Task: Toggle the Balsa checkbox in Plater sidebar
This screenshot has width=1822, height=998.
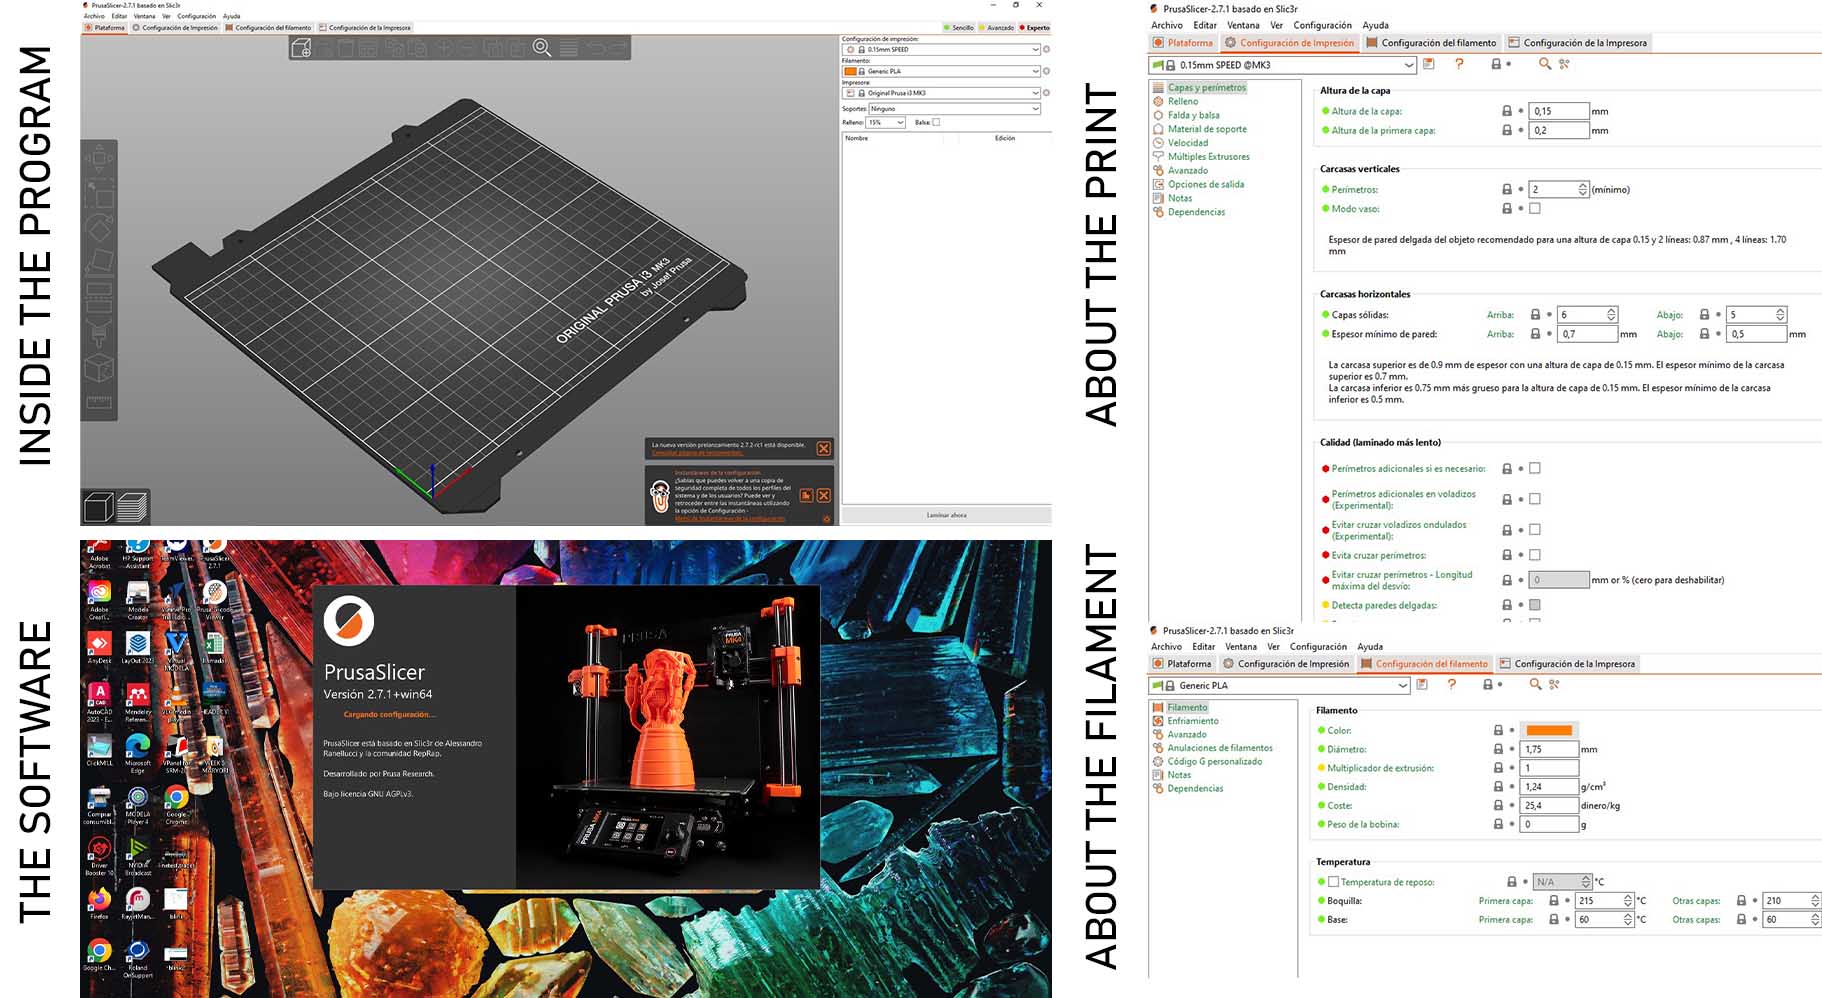Action: click(x=936, y=122)
